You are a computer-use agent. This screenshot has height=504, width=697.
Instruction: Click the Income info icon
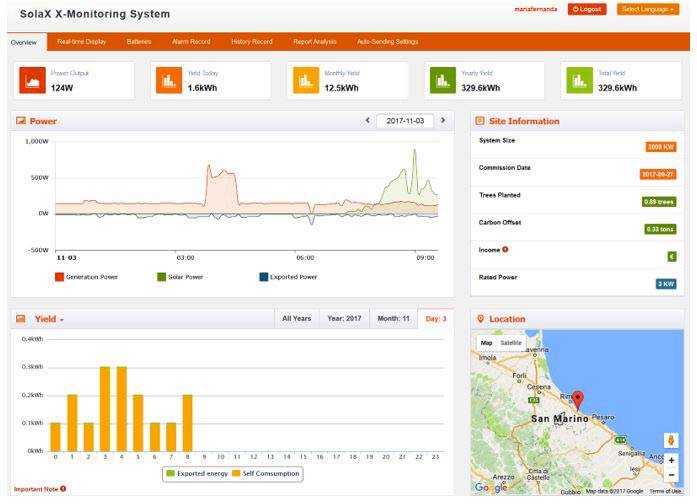tap(505, 249)
